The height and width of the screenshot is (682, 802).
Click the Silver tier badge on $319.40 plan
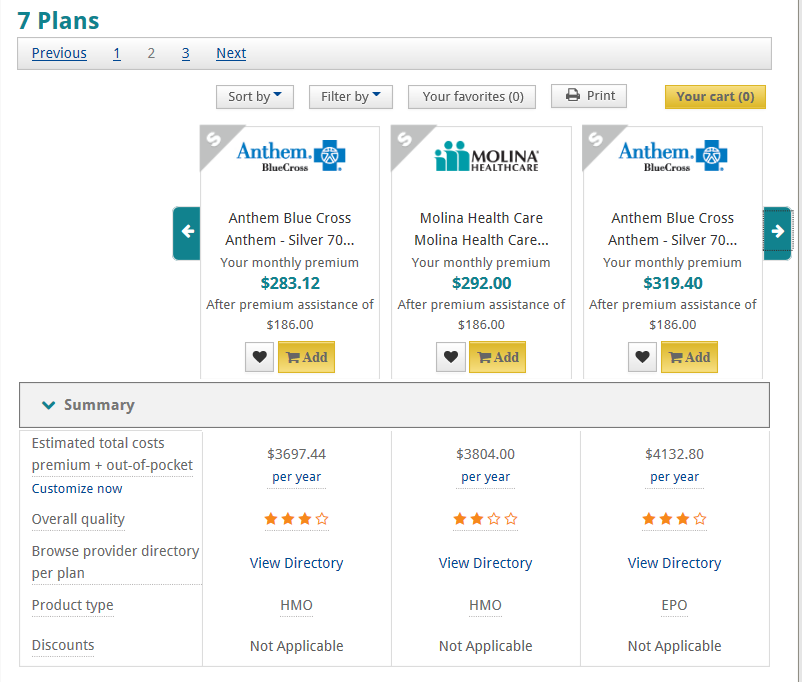pos(596,139)
